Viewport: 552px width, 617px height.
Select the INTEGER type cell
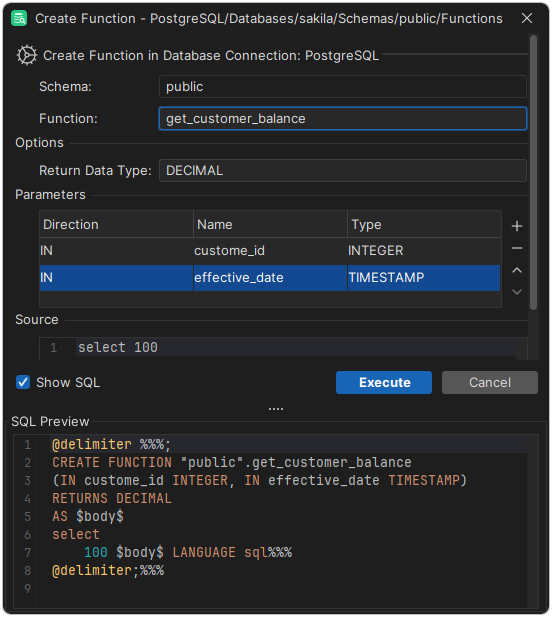click(424, 251)
